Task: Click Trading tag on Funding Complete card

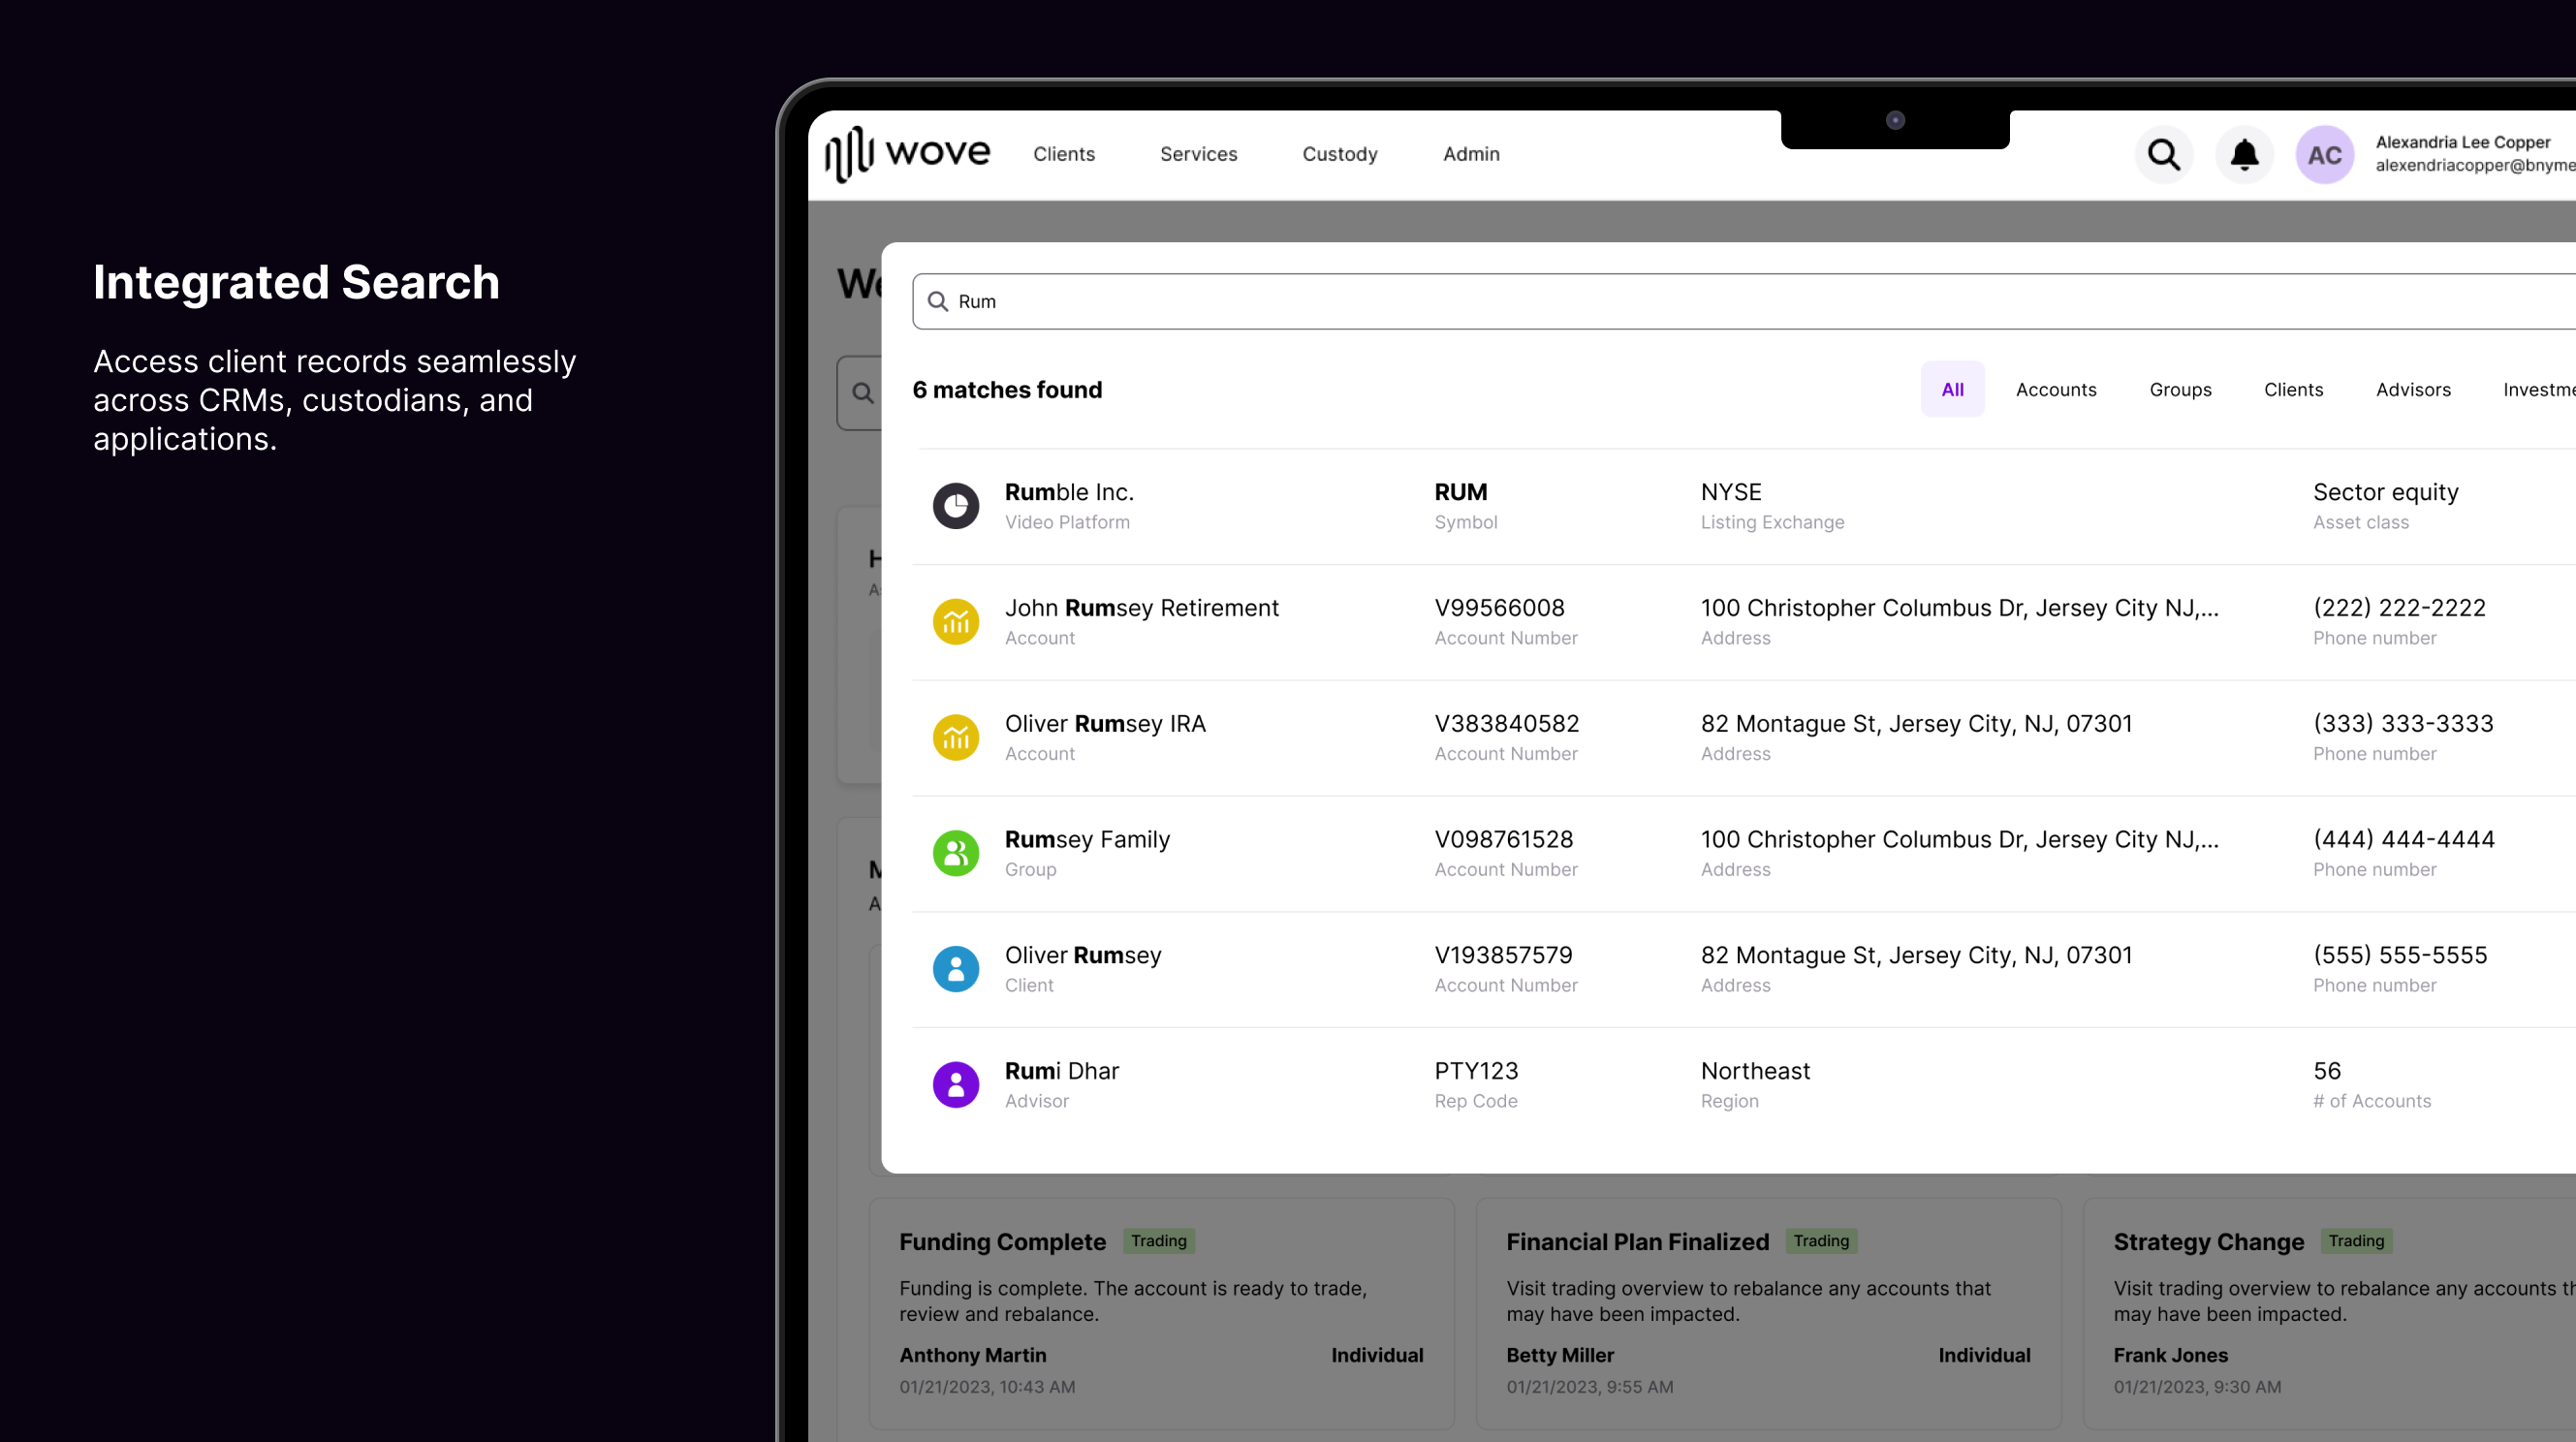Action: [x=1158, y=1241]
